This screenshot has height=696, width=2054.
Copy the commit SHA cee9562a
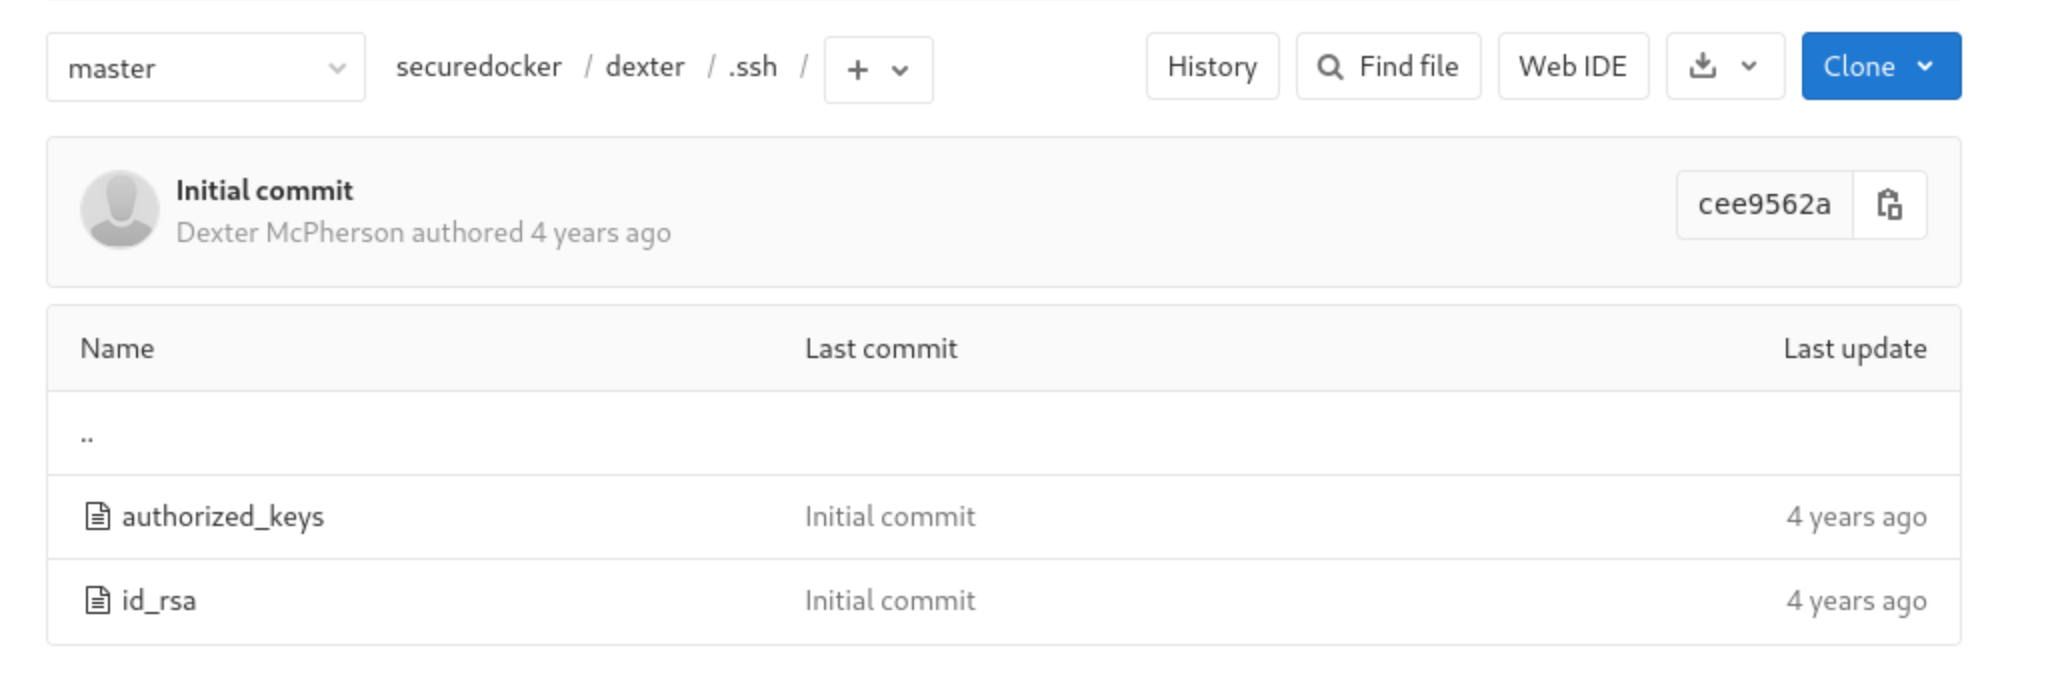pos(1889,205)
